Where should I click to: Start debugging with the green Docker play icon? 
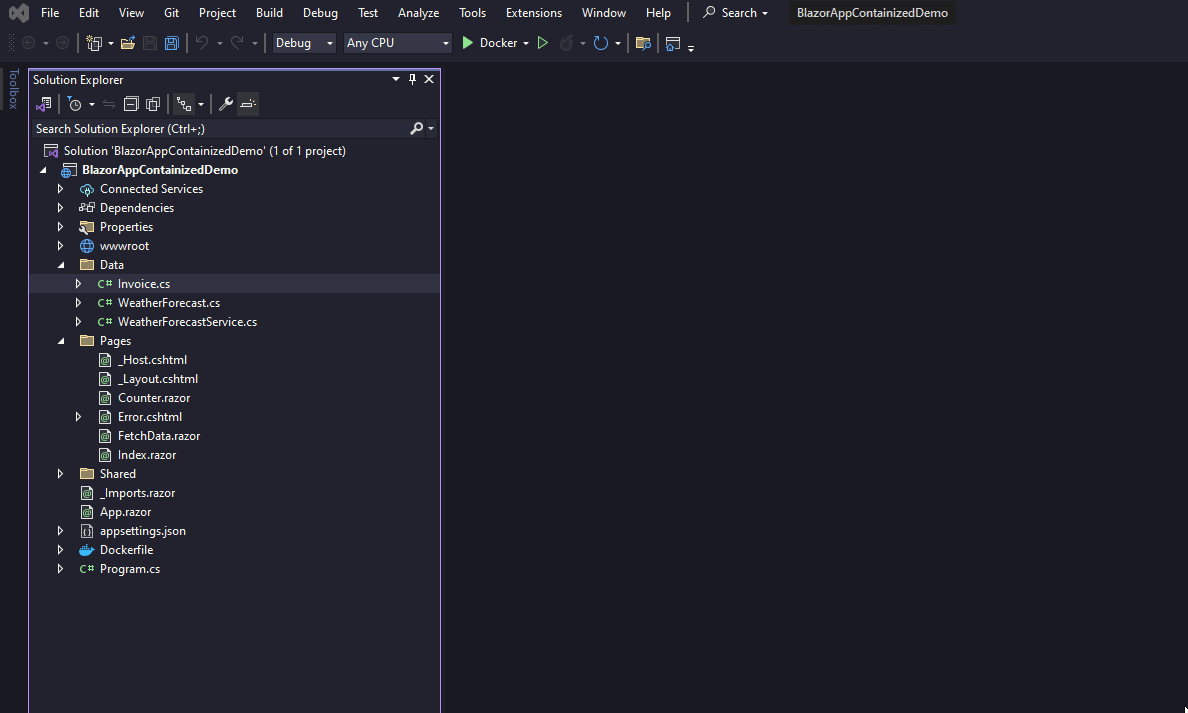[467, 43]
